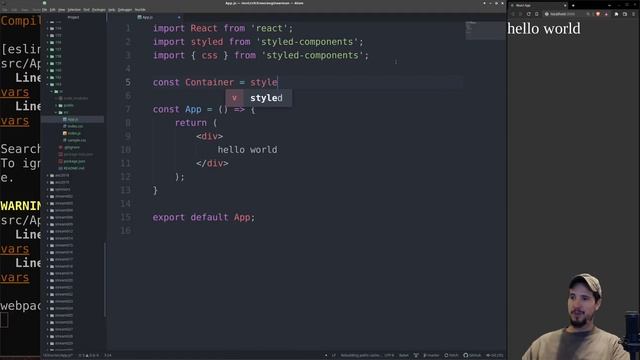Click browser forward button
Viewport: 640px width, 360px height.
[520, 14]
